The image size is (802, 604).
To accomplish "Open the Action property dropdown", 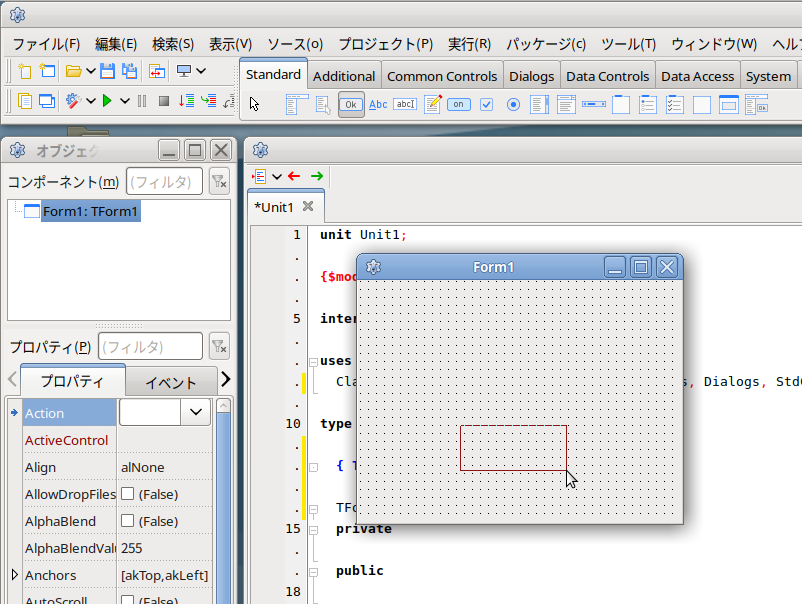I will 194,412.
